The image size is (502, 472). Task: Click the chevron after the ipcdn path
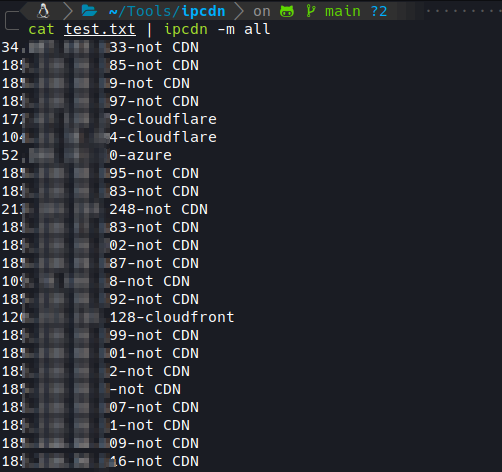pyautogui.click(x=239, y=11)
